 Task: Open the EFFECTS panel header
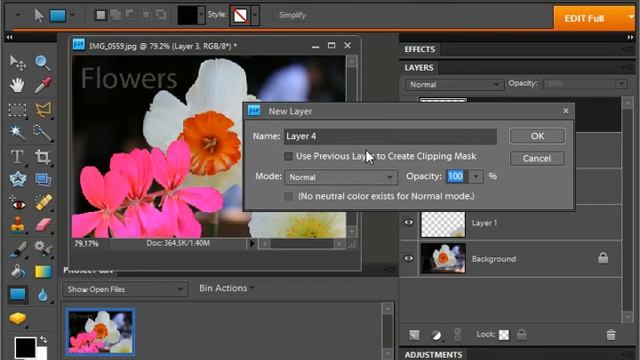(420, 49)
